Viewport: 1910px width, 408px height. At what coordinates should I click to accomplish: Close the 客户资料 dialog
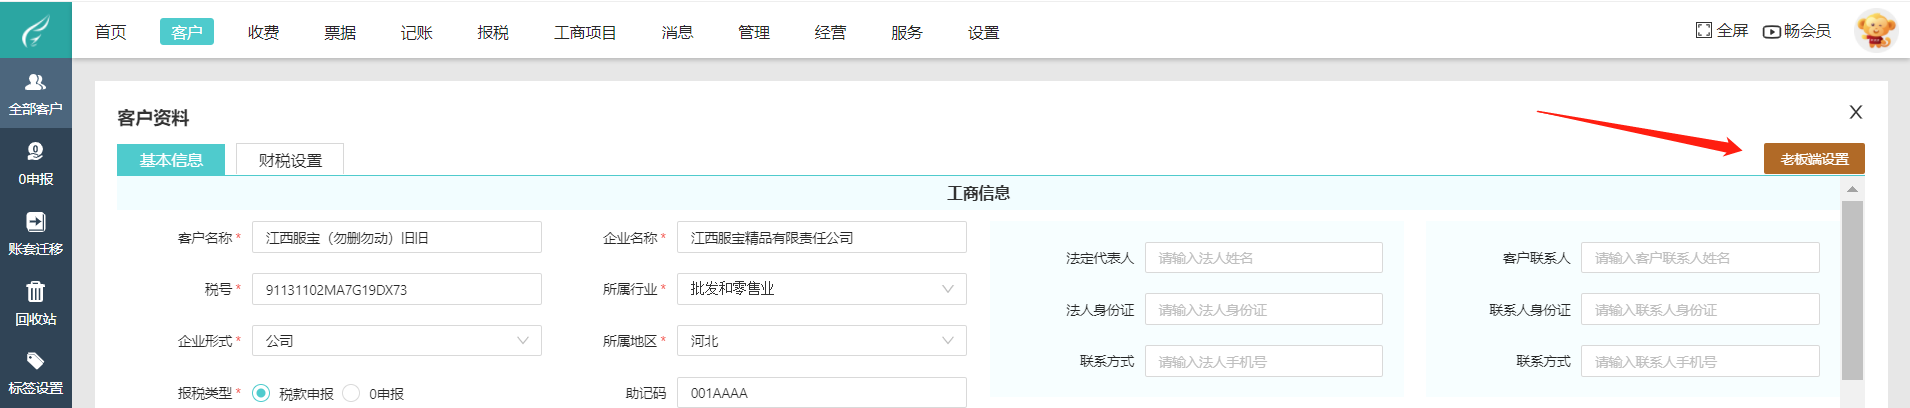(x=1855, y=112)
